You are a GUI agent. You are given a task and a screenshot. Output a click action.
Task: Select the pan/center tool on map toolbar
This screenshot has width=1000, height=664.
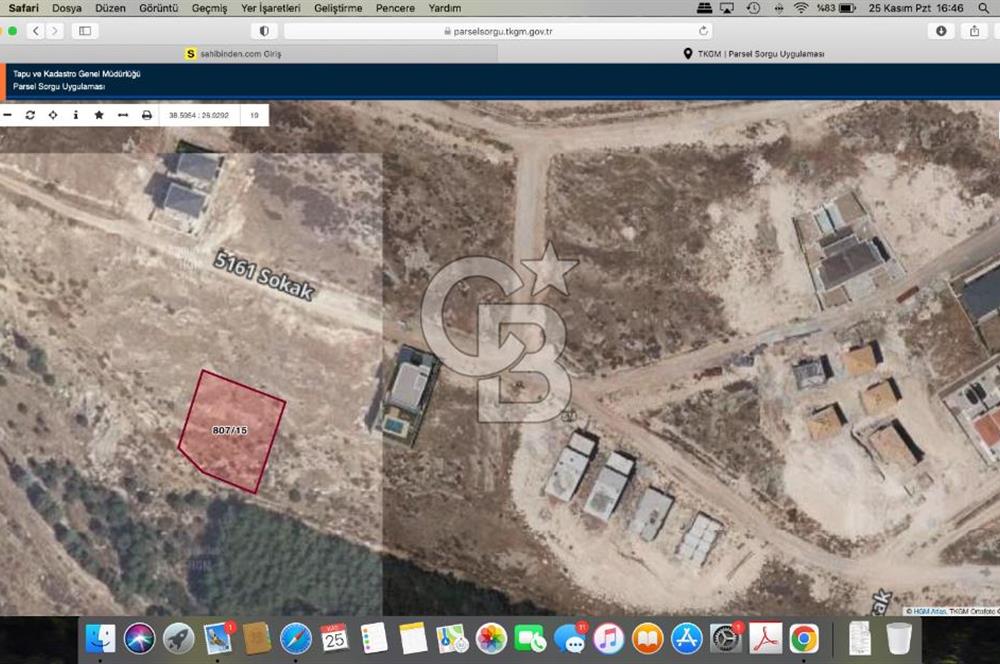coord(53,115)
